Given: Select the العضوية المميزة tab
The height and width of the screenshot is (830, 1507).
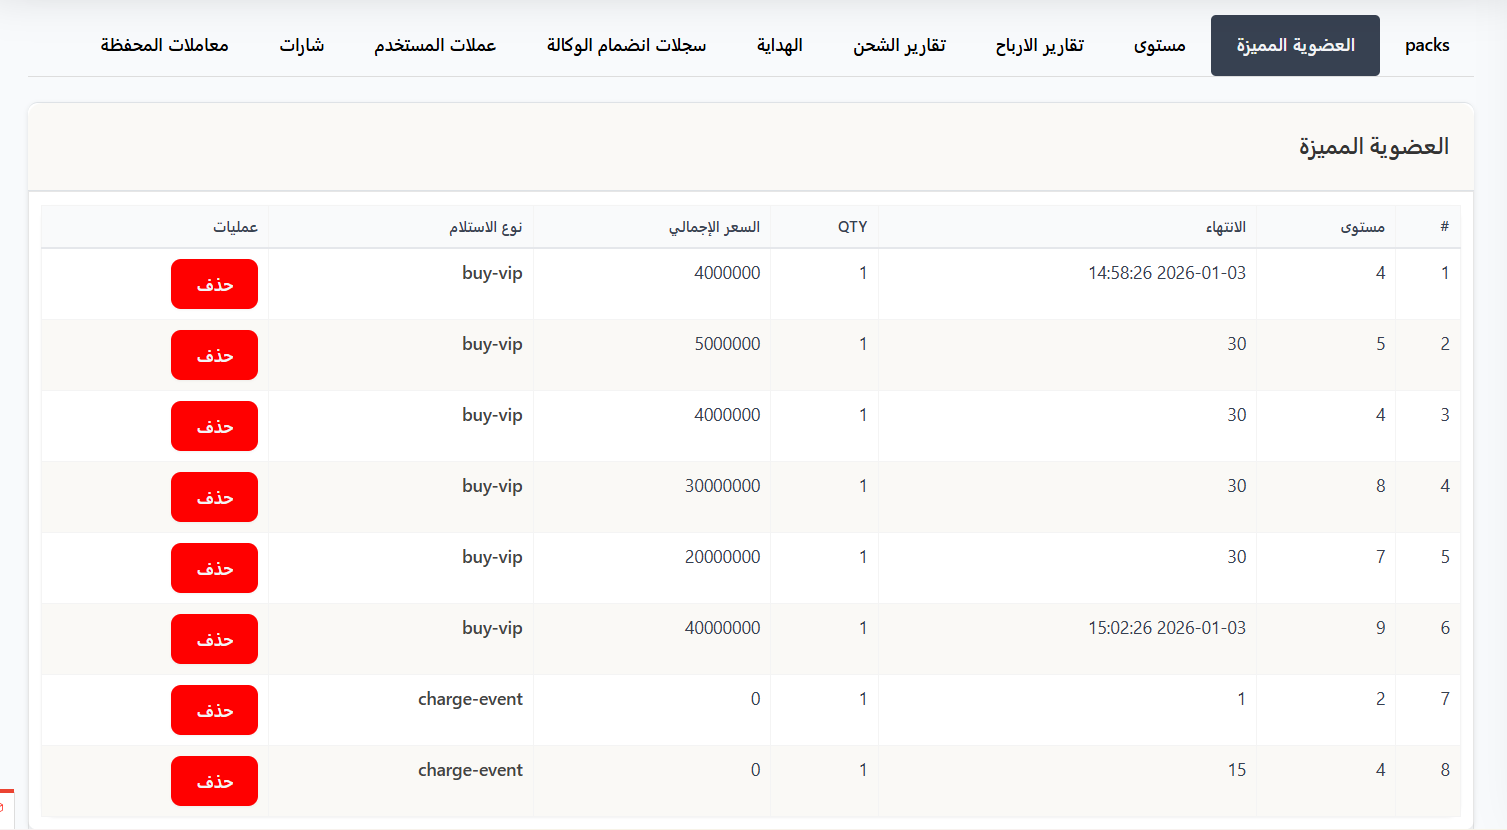Looking at the screenshot, I should click(1295, 45).
